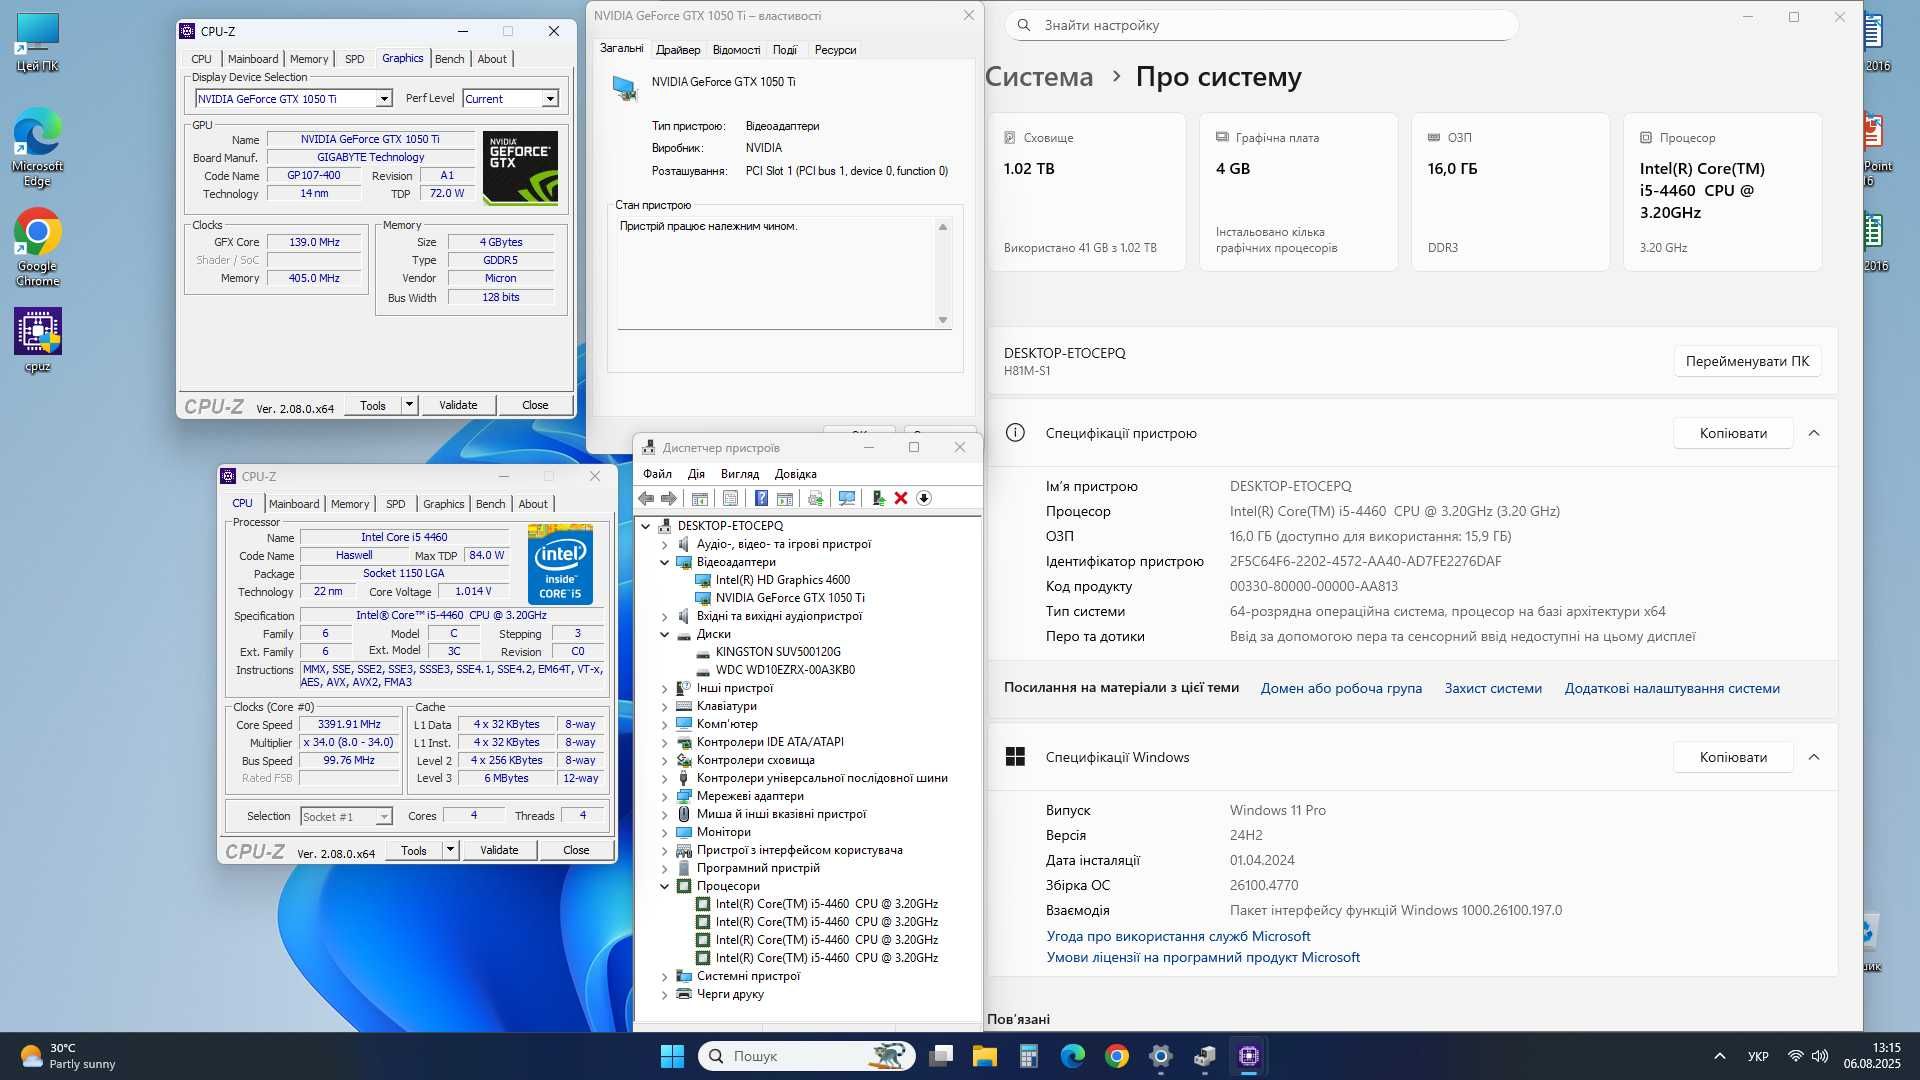Click Close button in lower CPU-Z window
This screenshot has width=1920, height=1080.
pos(576,850)
